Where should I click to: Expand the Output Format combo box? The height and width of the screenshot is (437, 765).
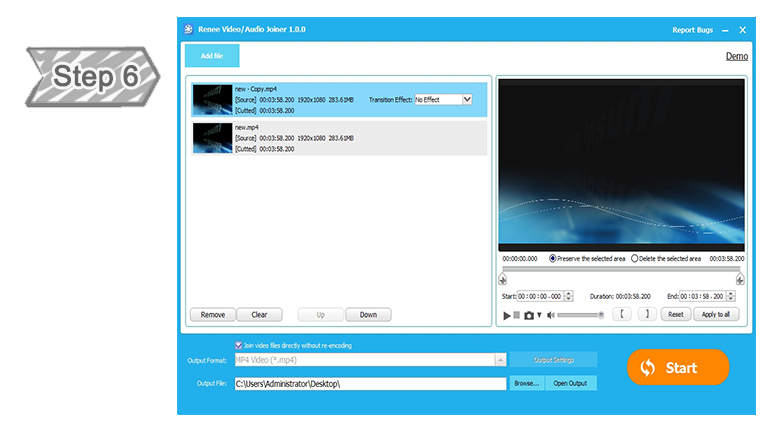(x=499, y=360)
